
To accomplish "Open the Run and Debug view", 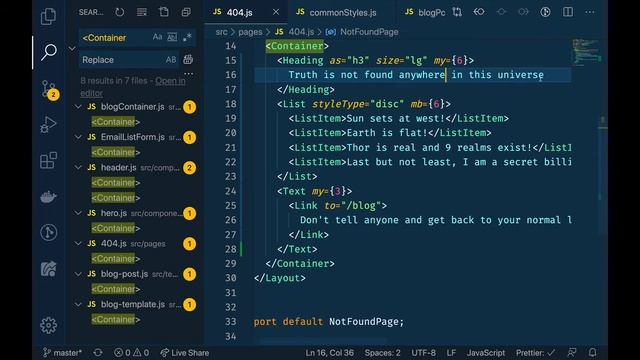I will tap(48, 124).
